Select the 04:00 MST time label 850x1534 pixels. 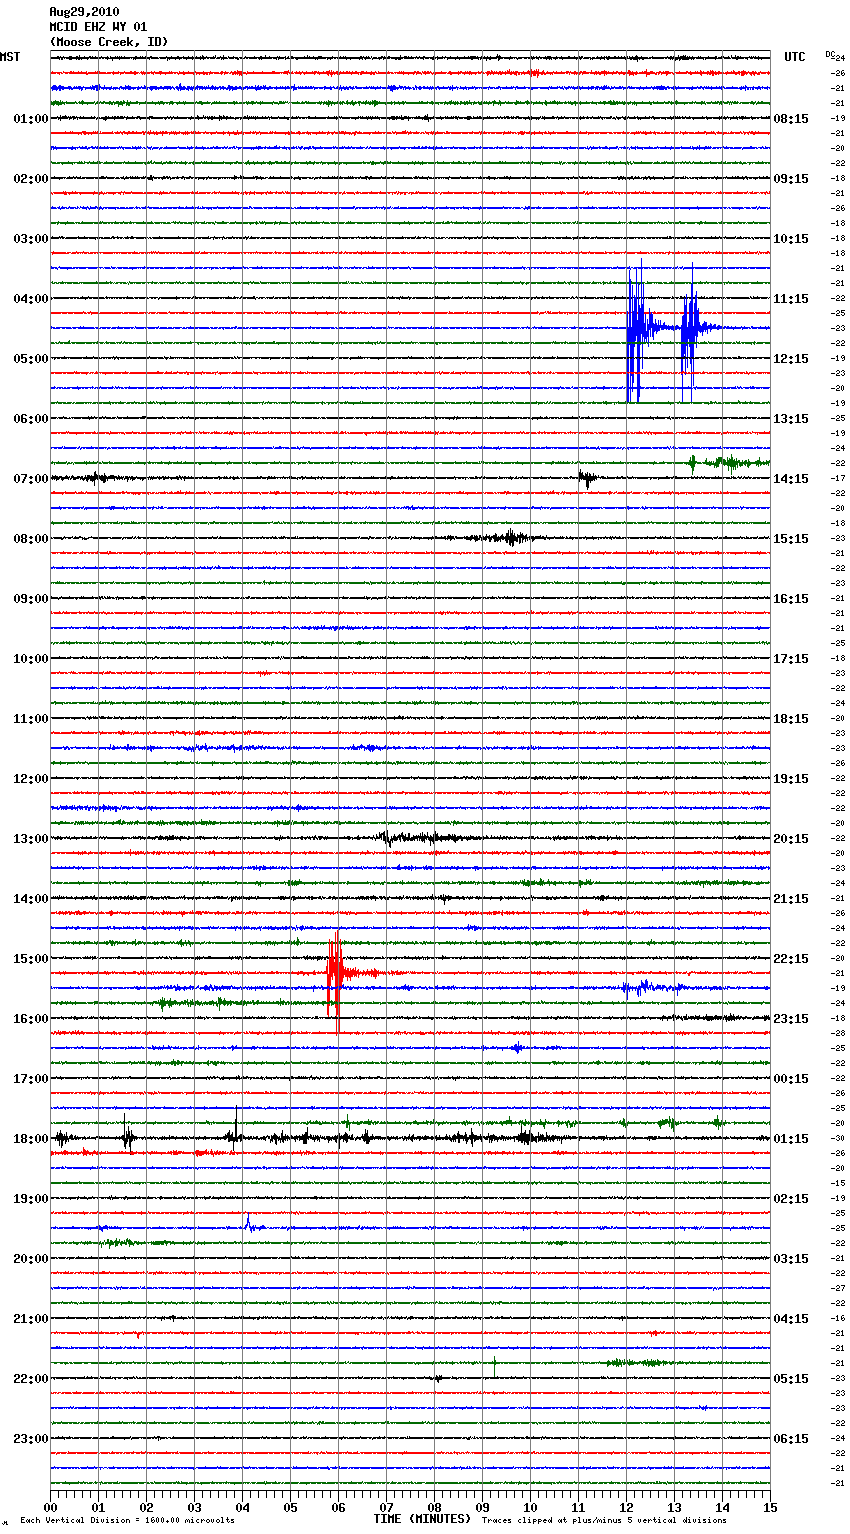tap(31, 299)
